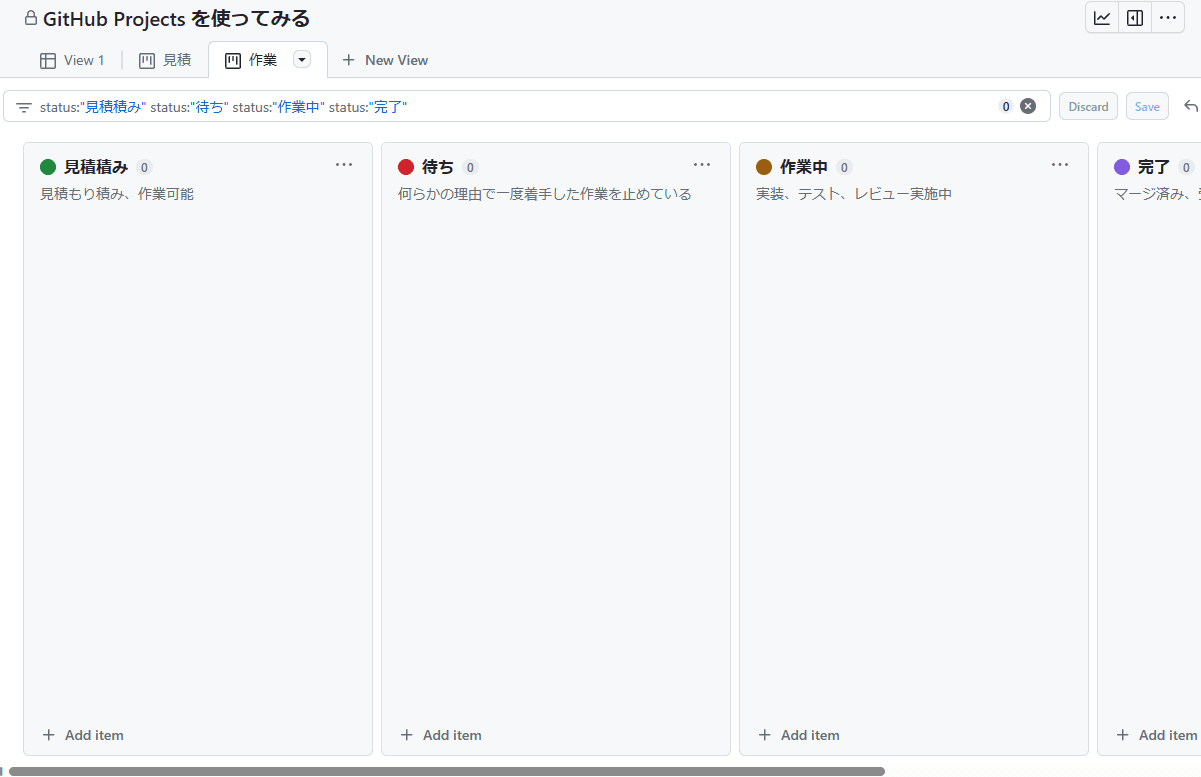Toggle the project details side panel icon

1135,18
